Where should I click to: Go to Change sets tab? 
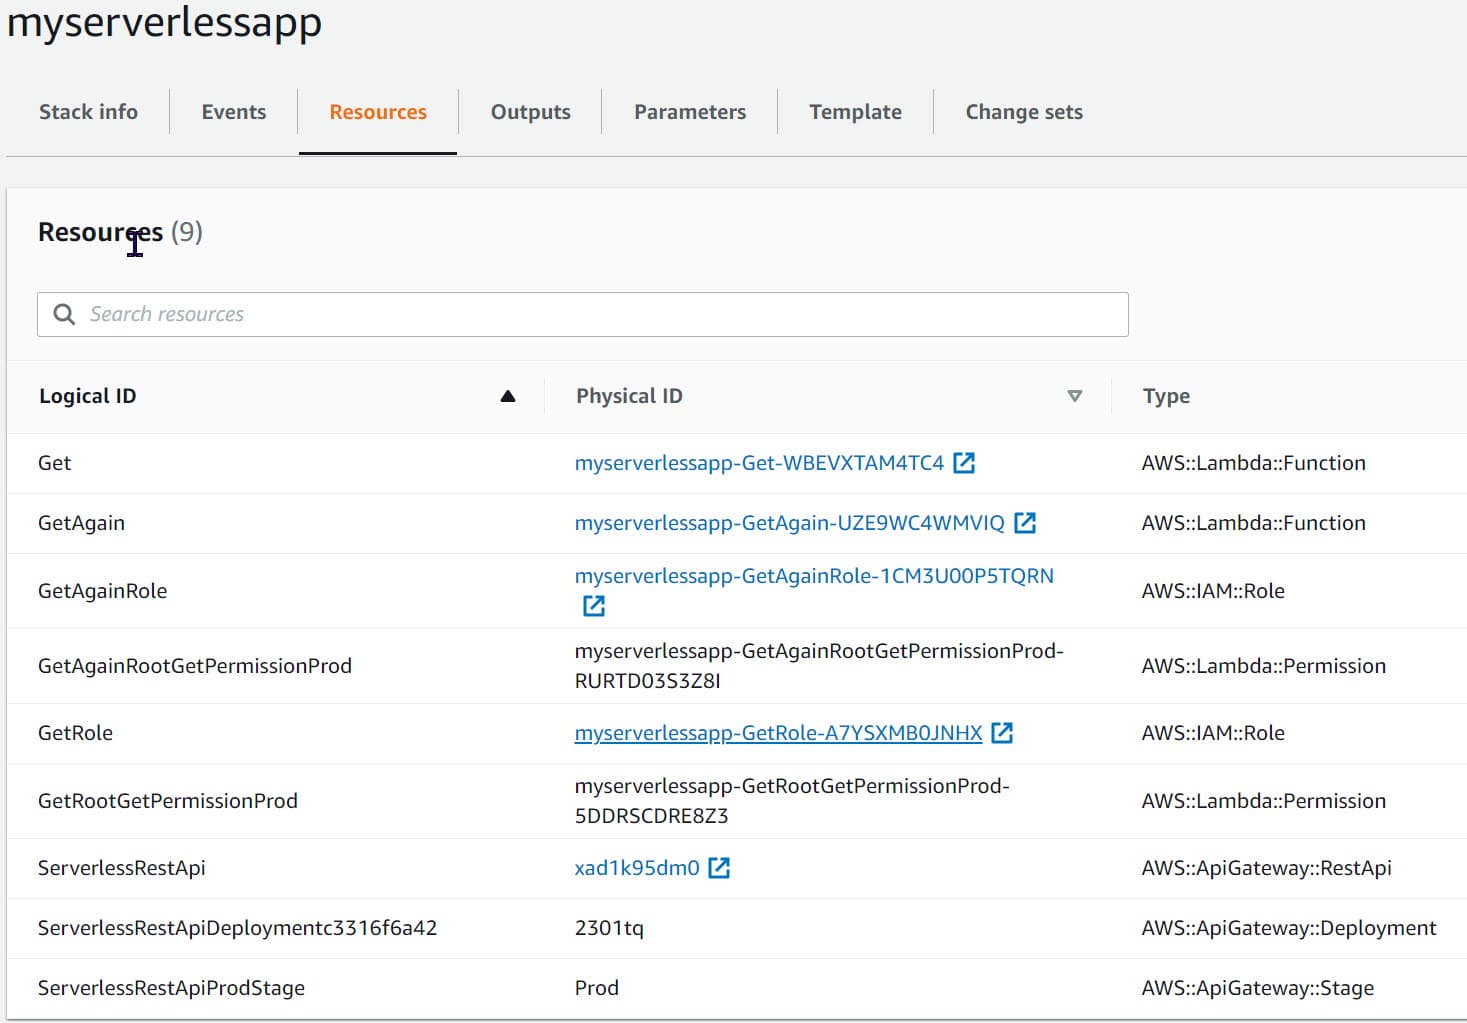pyautogui.click(x=1024, y=112)
